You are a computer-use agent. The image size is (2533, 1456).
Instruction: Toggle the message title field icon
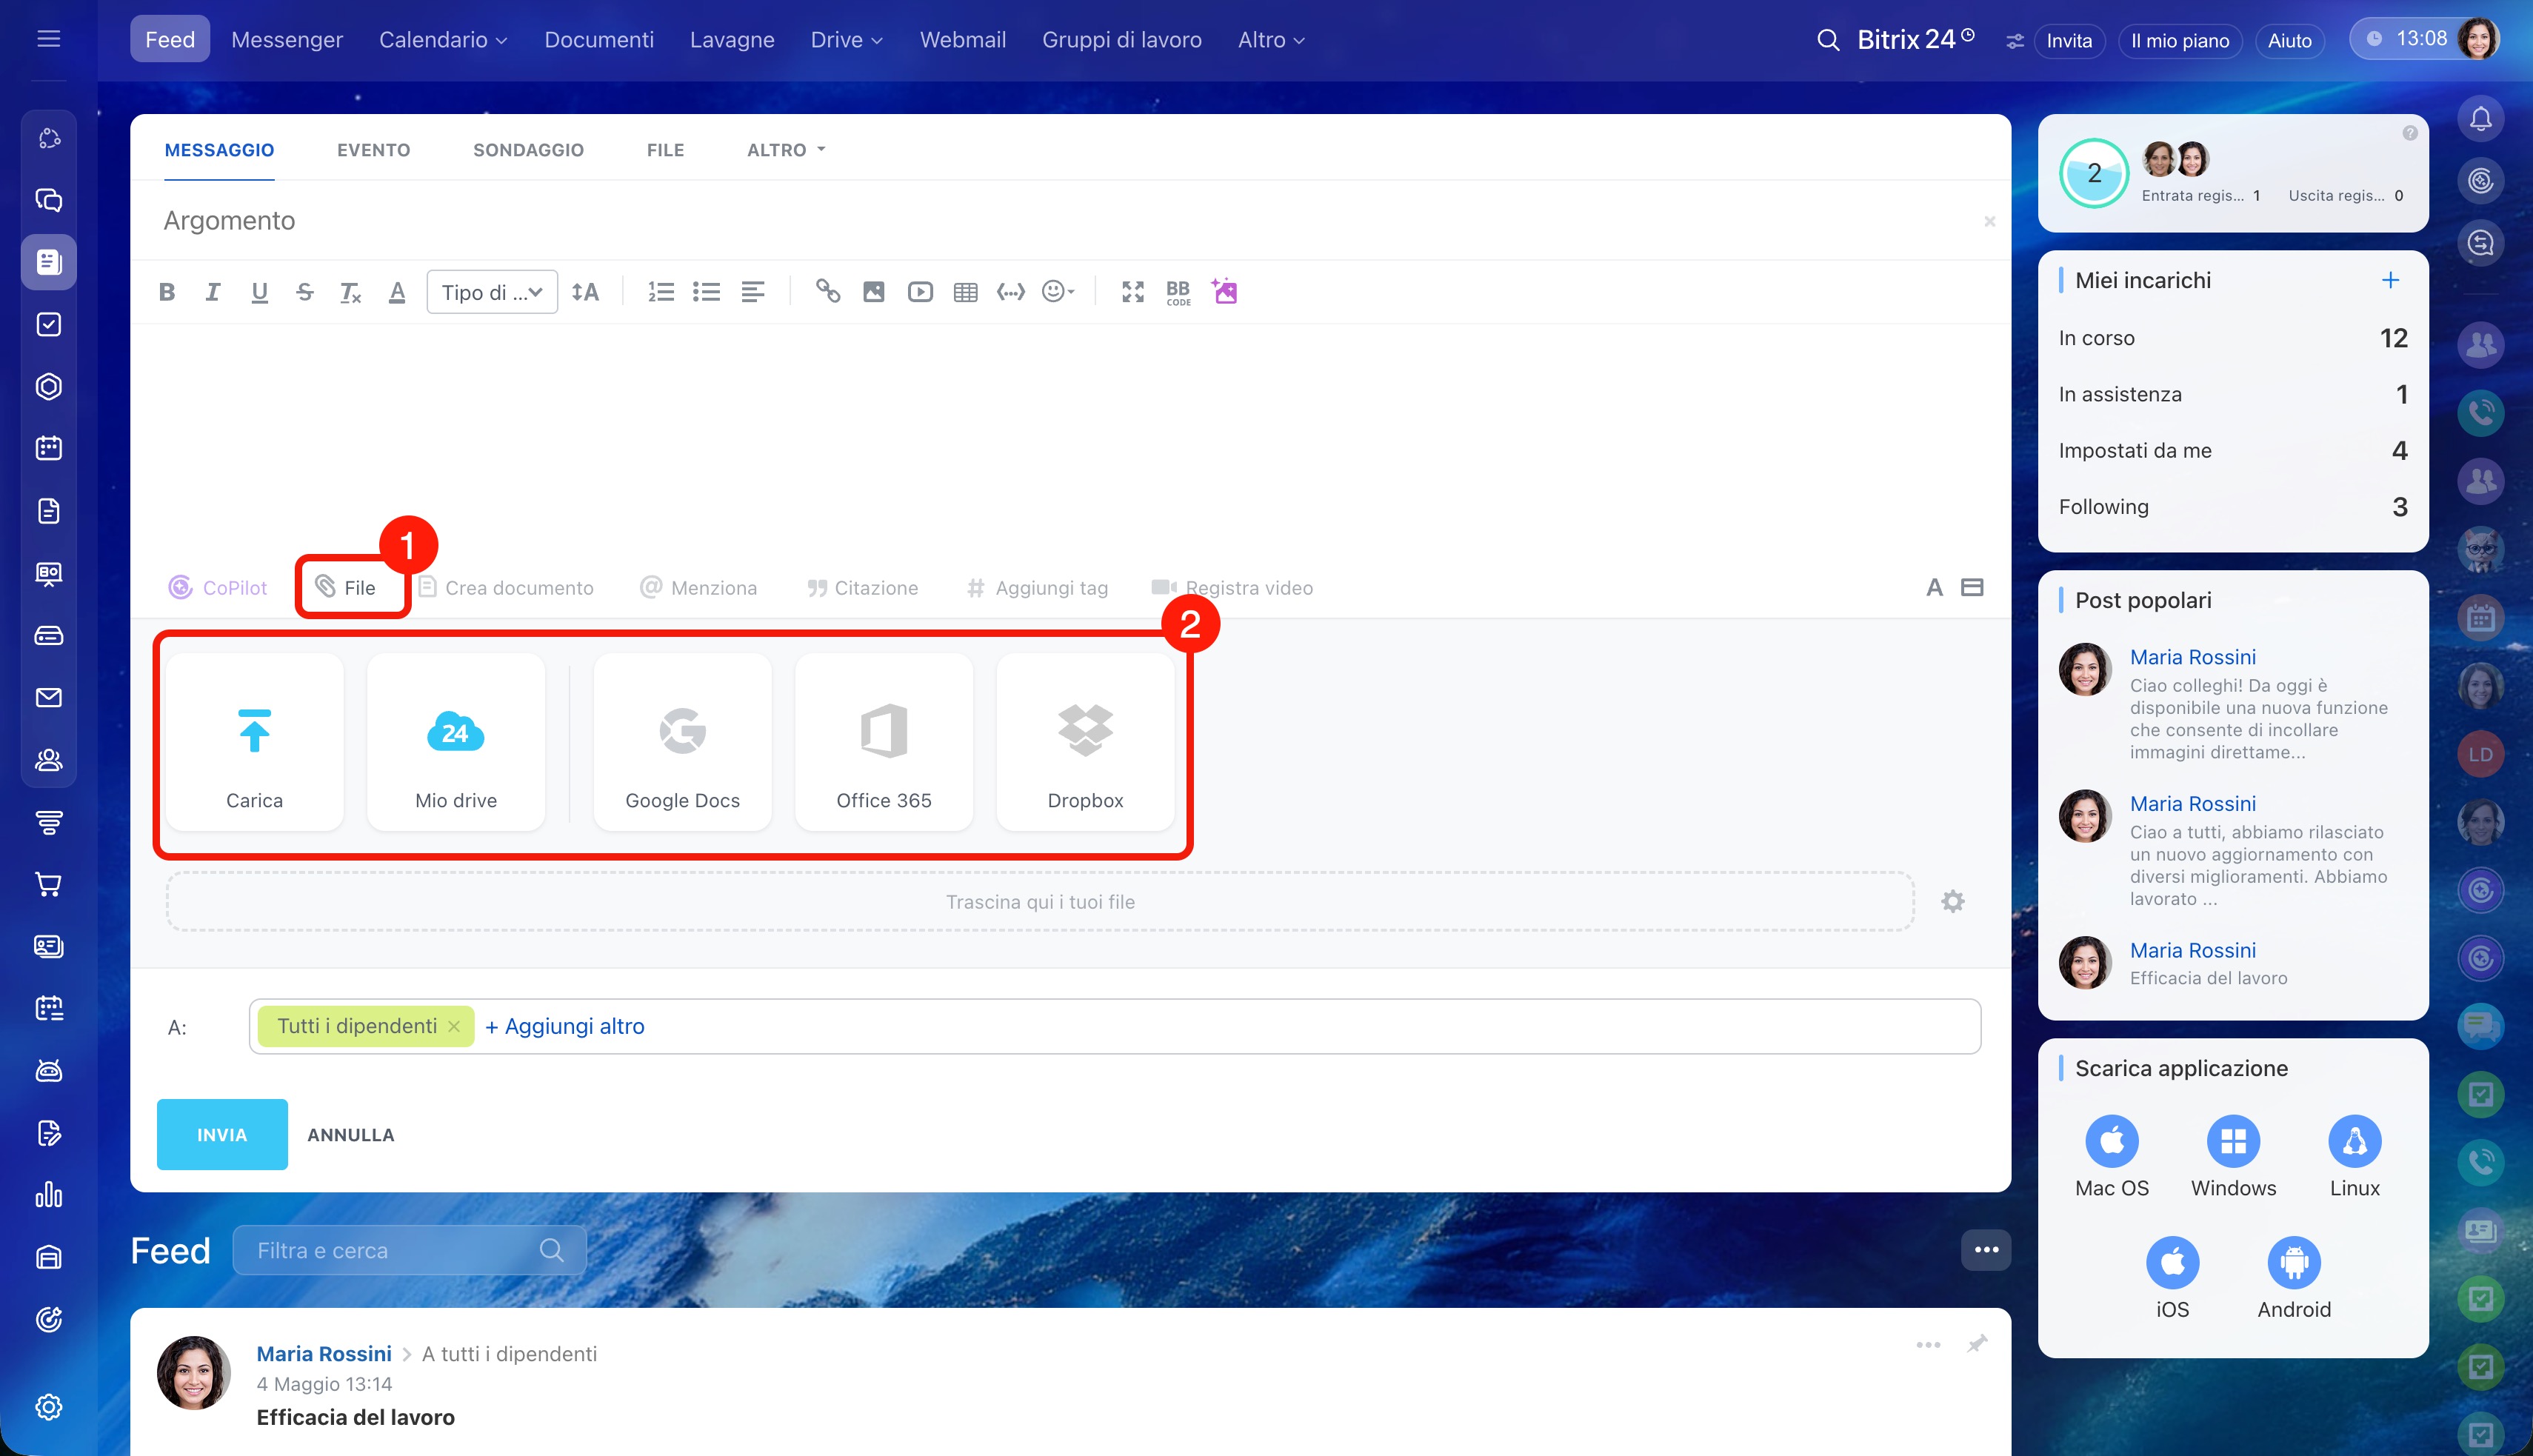click(x=1971, y=588)
